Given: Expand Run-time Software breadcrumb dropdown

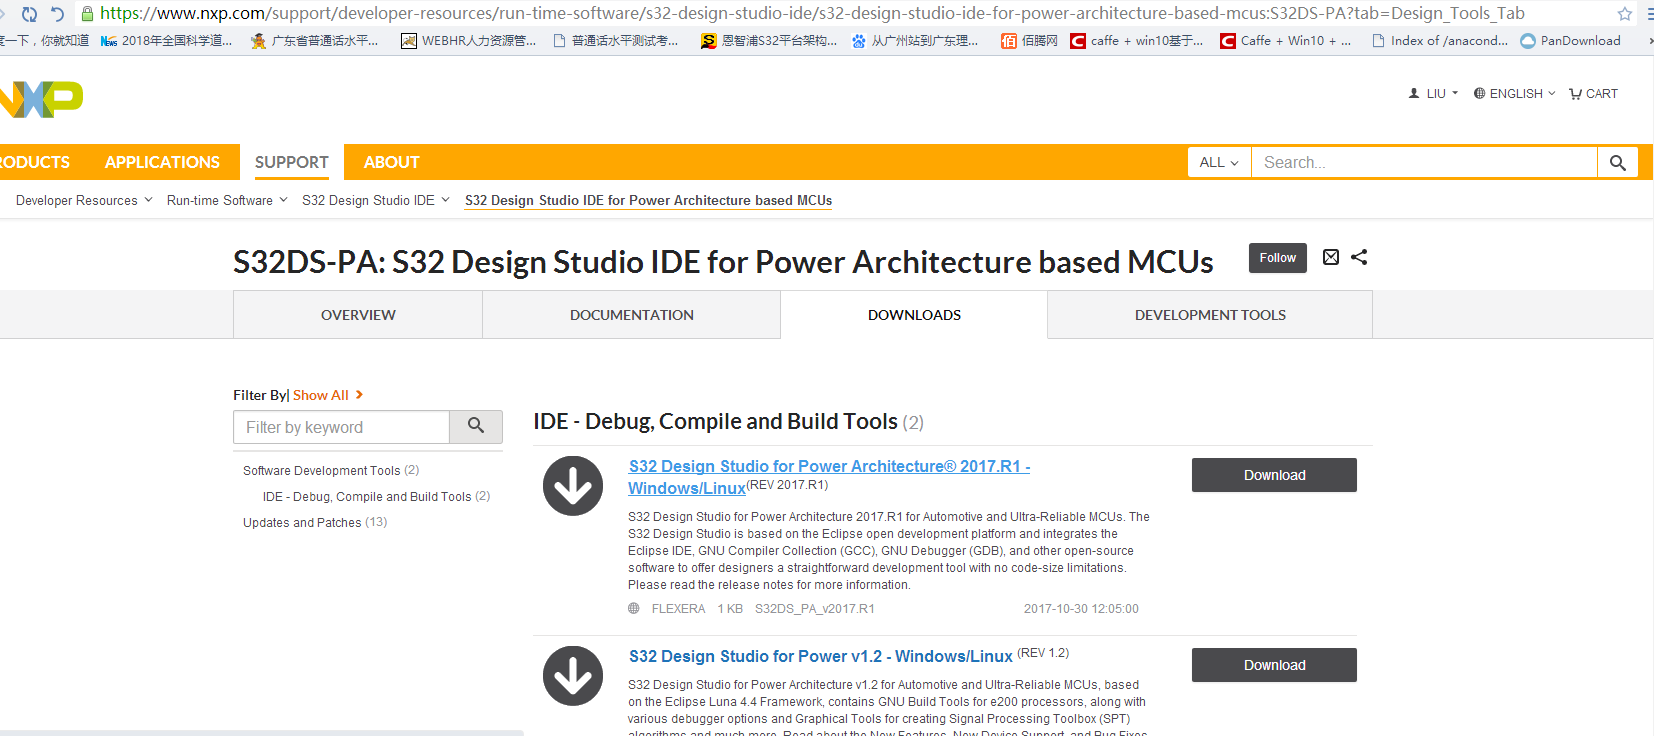Looking at the screenshot, I should [x=227, y=200].
